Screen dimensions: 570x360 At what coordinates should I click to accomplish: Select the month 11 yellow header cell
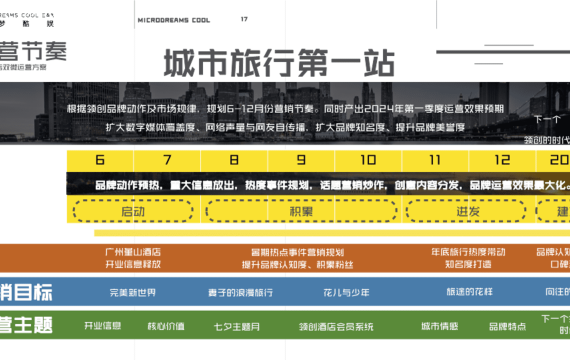[435, 160]
